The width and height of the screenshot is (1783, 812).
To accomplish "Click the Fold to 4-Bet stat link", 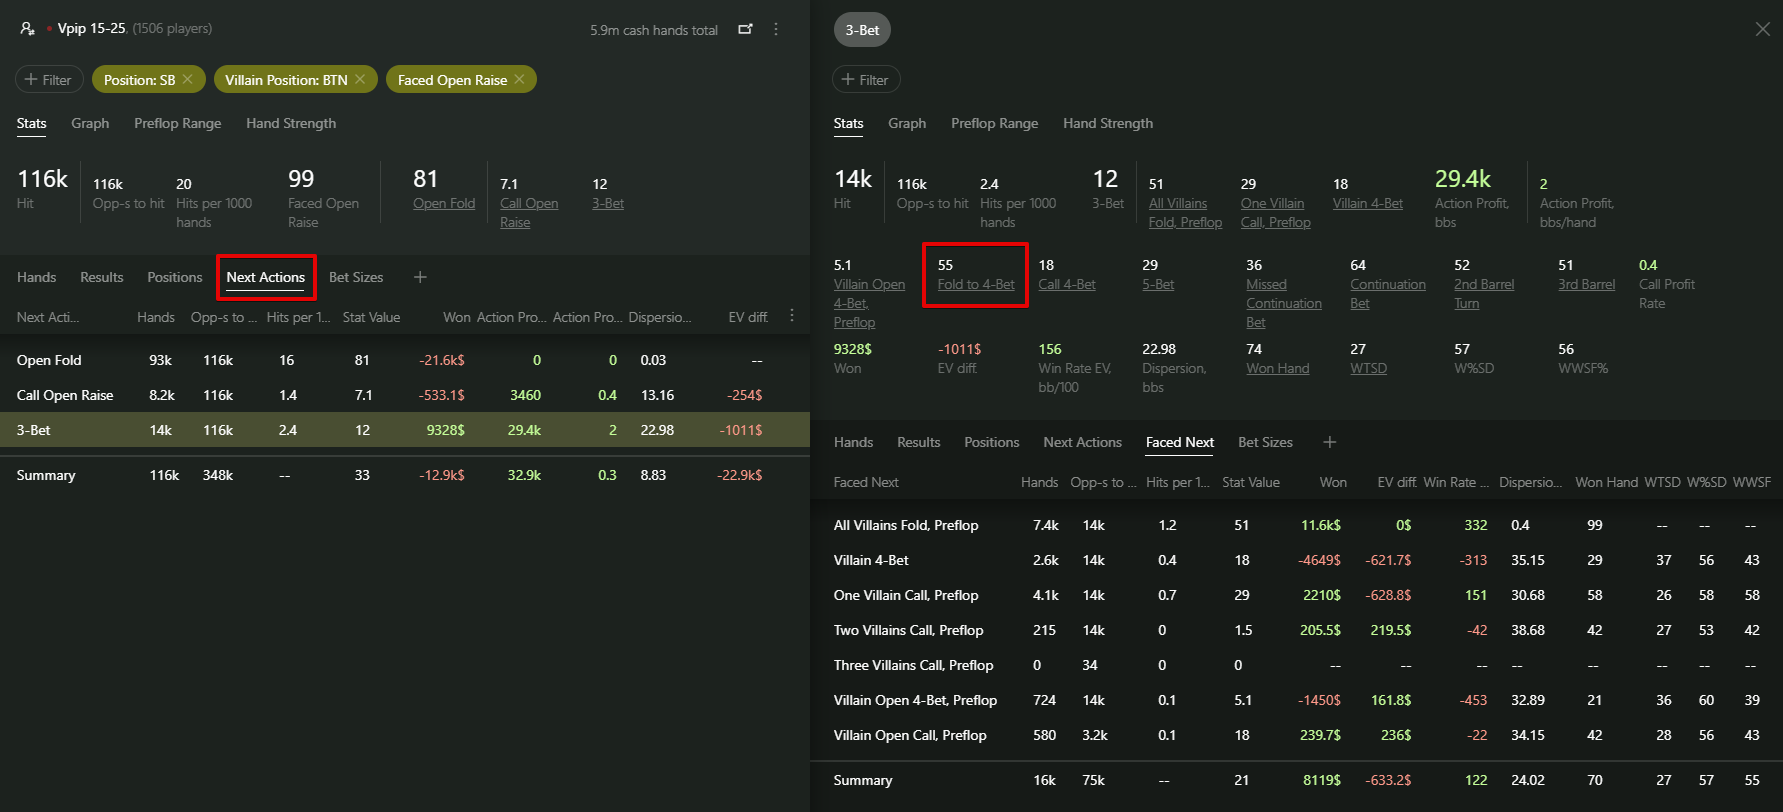I will 975,285.
